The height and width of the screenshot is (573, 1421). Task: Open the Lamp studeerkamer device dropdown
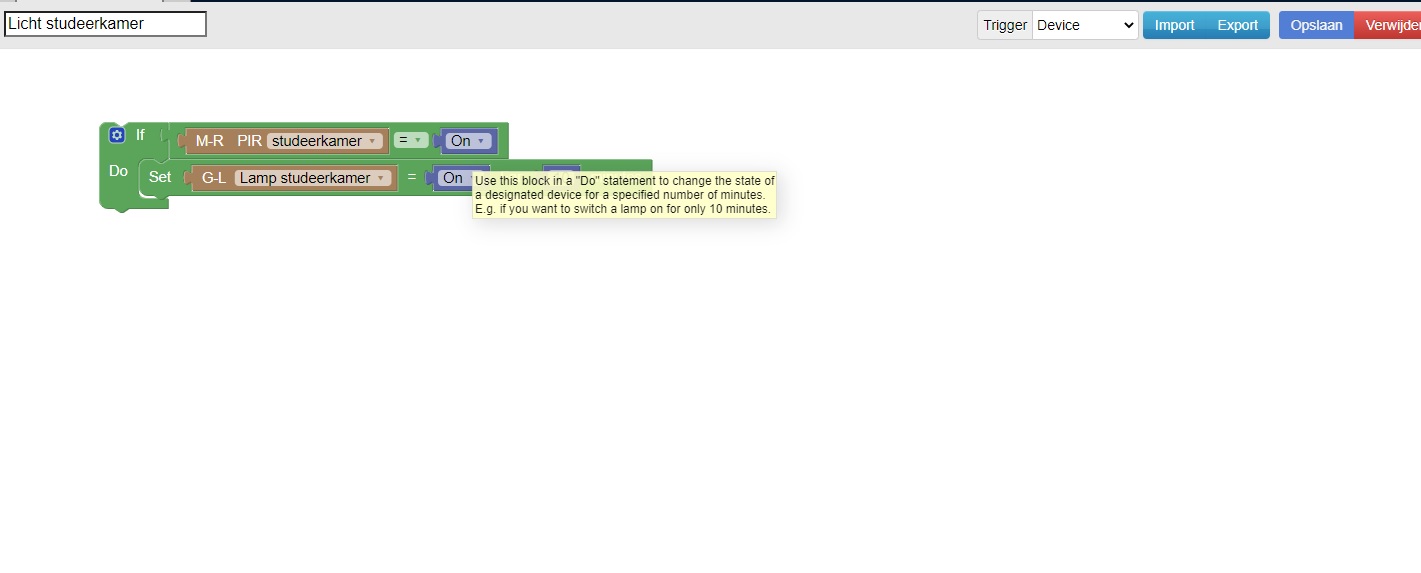312,178
